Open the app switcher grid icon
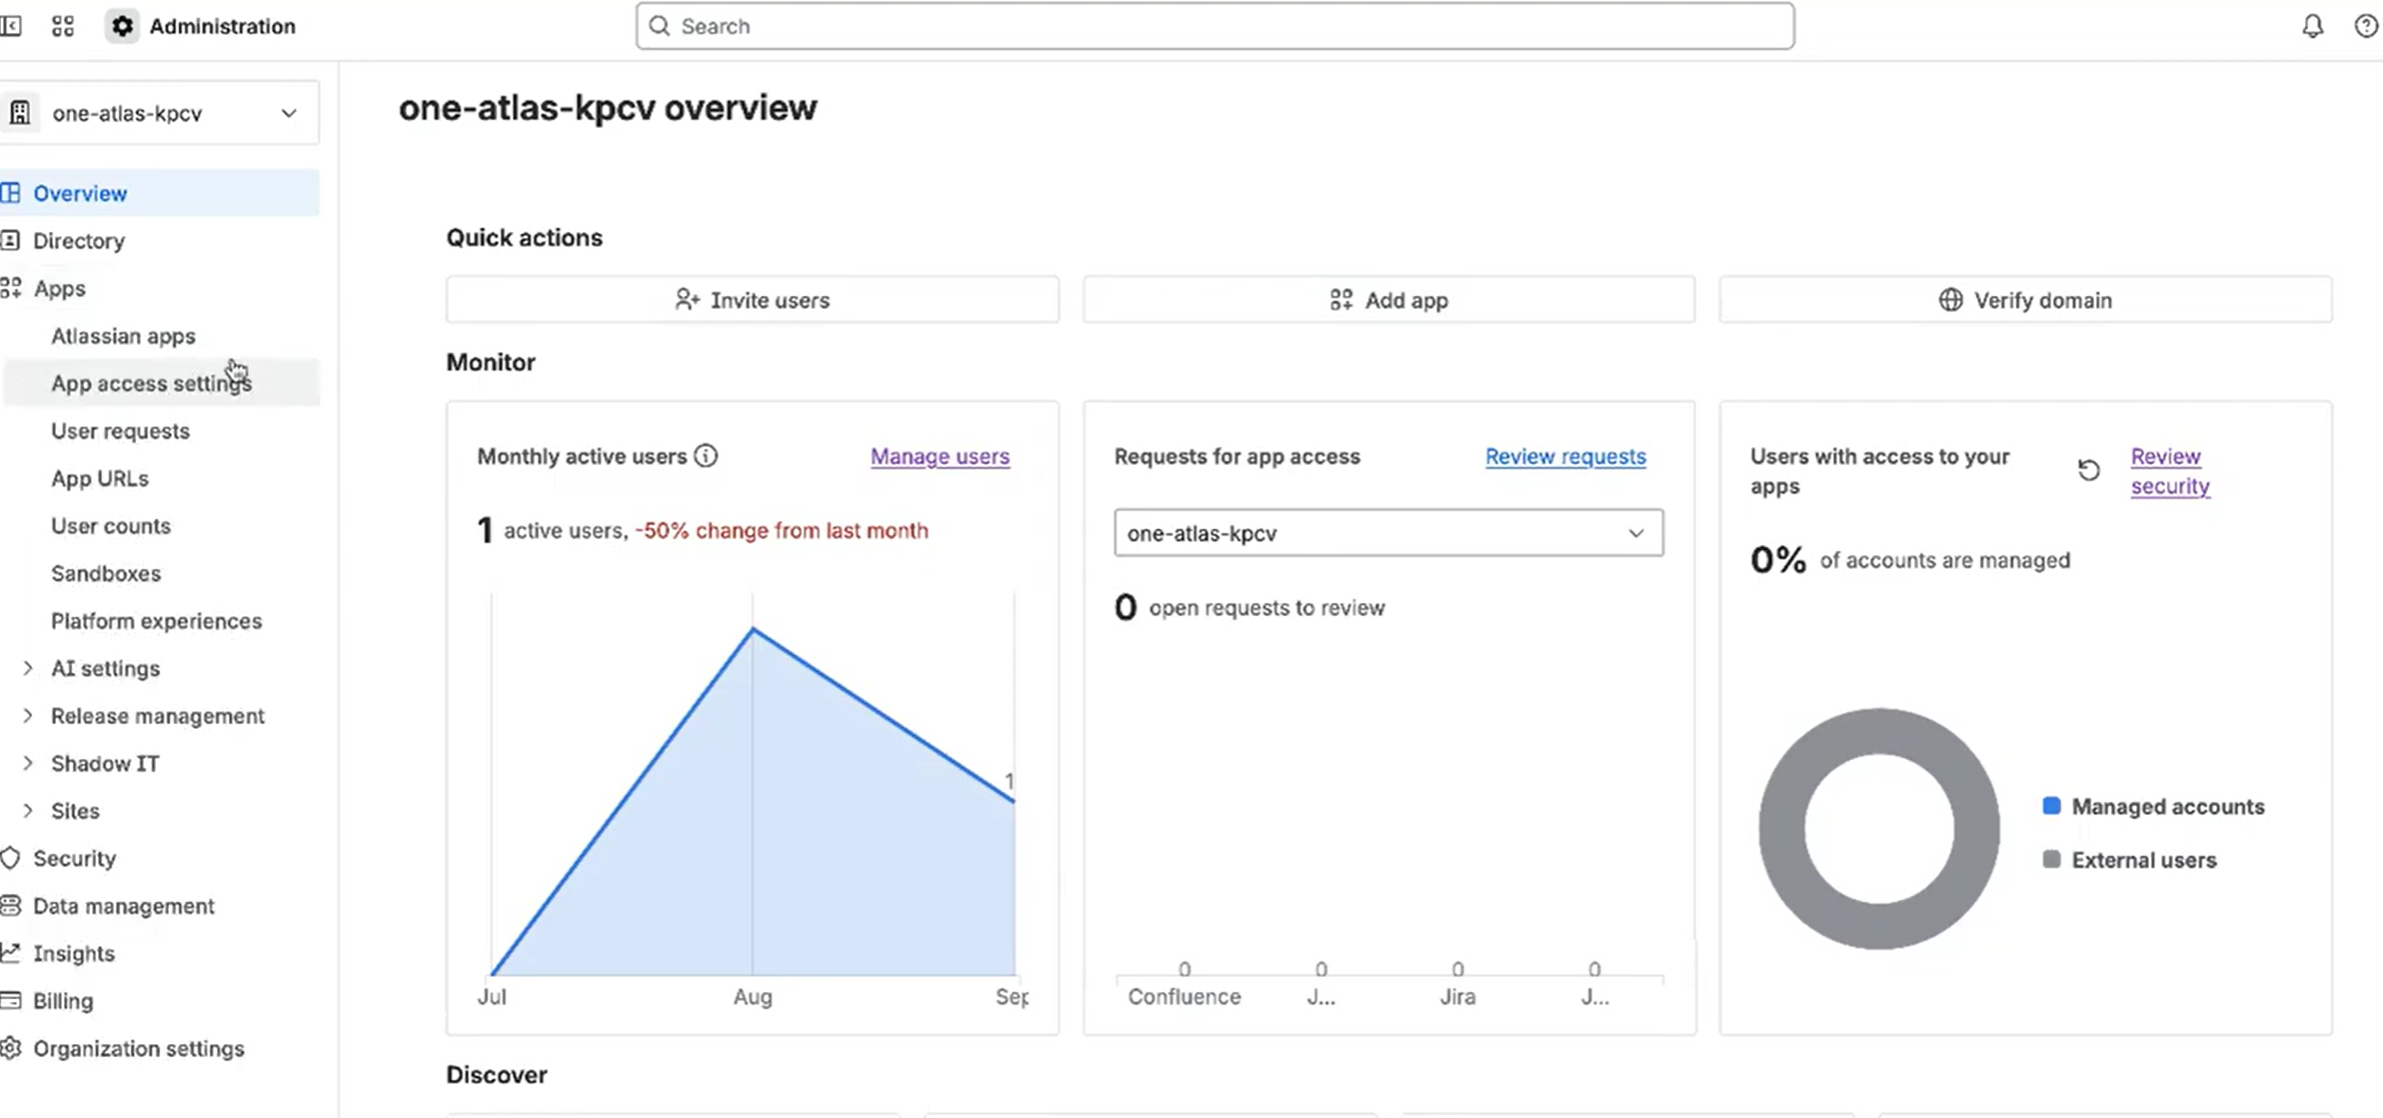 pos(63,26)
